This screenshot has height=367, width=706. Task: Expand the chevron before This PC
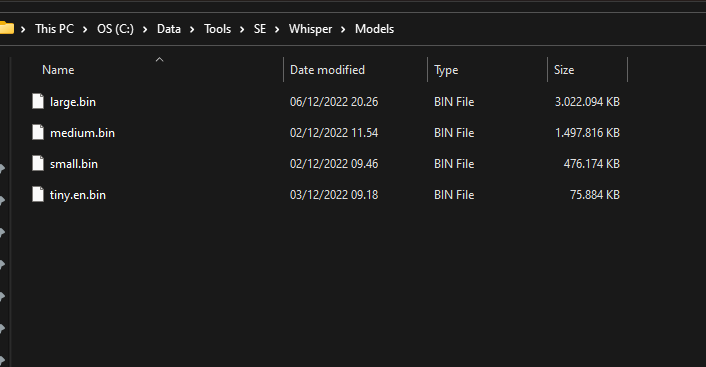(23, 29)
